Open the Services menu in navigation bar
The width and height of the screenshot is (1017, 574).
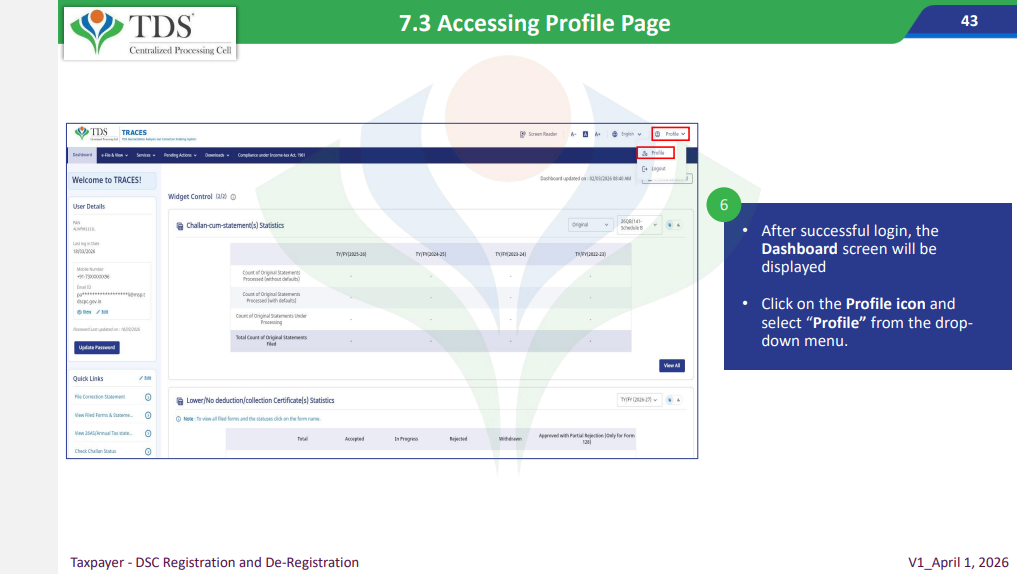(146, 156)
